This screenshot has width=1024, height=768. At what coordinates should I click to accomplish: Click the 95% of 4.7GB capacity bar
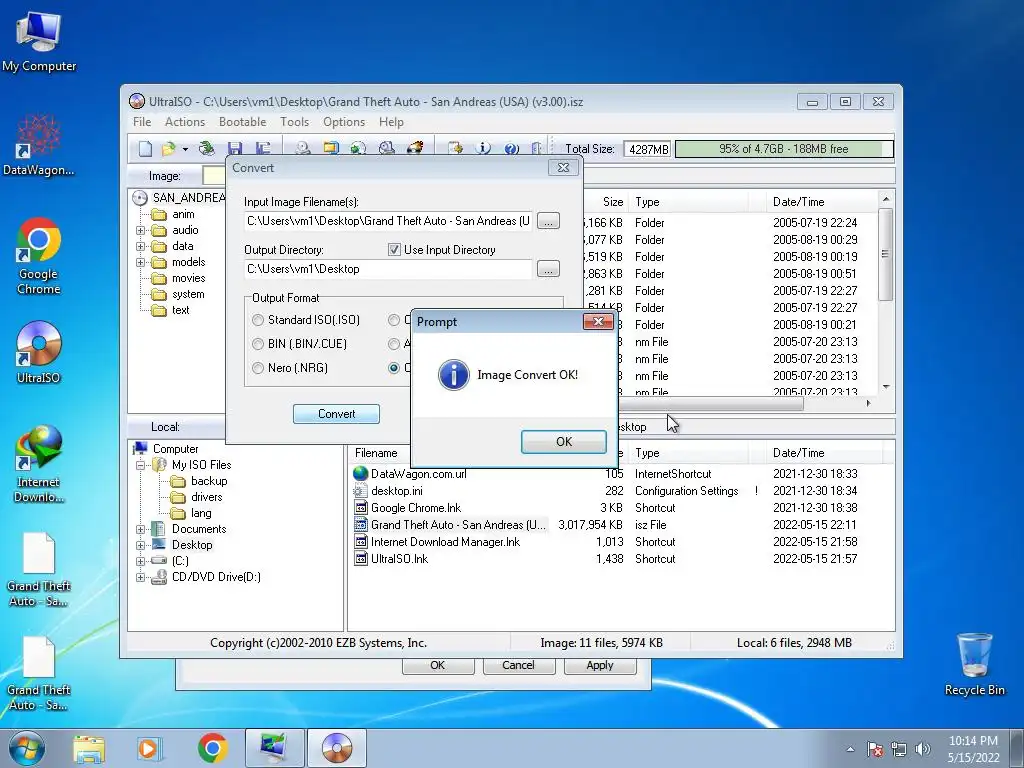784,149
